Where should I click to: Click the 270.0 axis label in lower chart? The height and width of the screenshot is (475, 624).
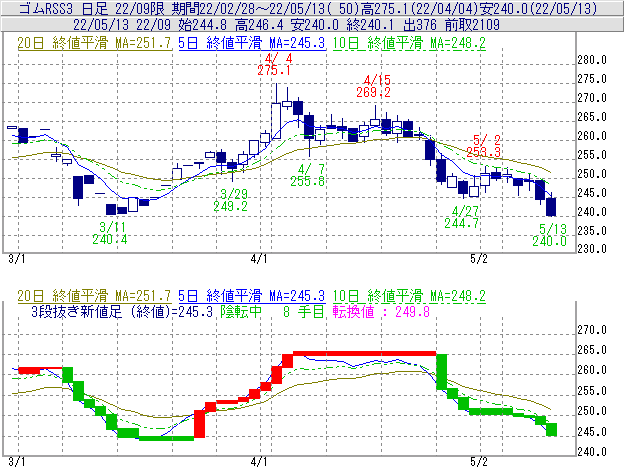coord(592,330)
